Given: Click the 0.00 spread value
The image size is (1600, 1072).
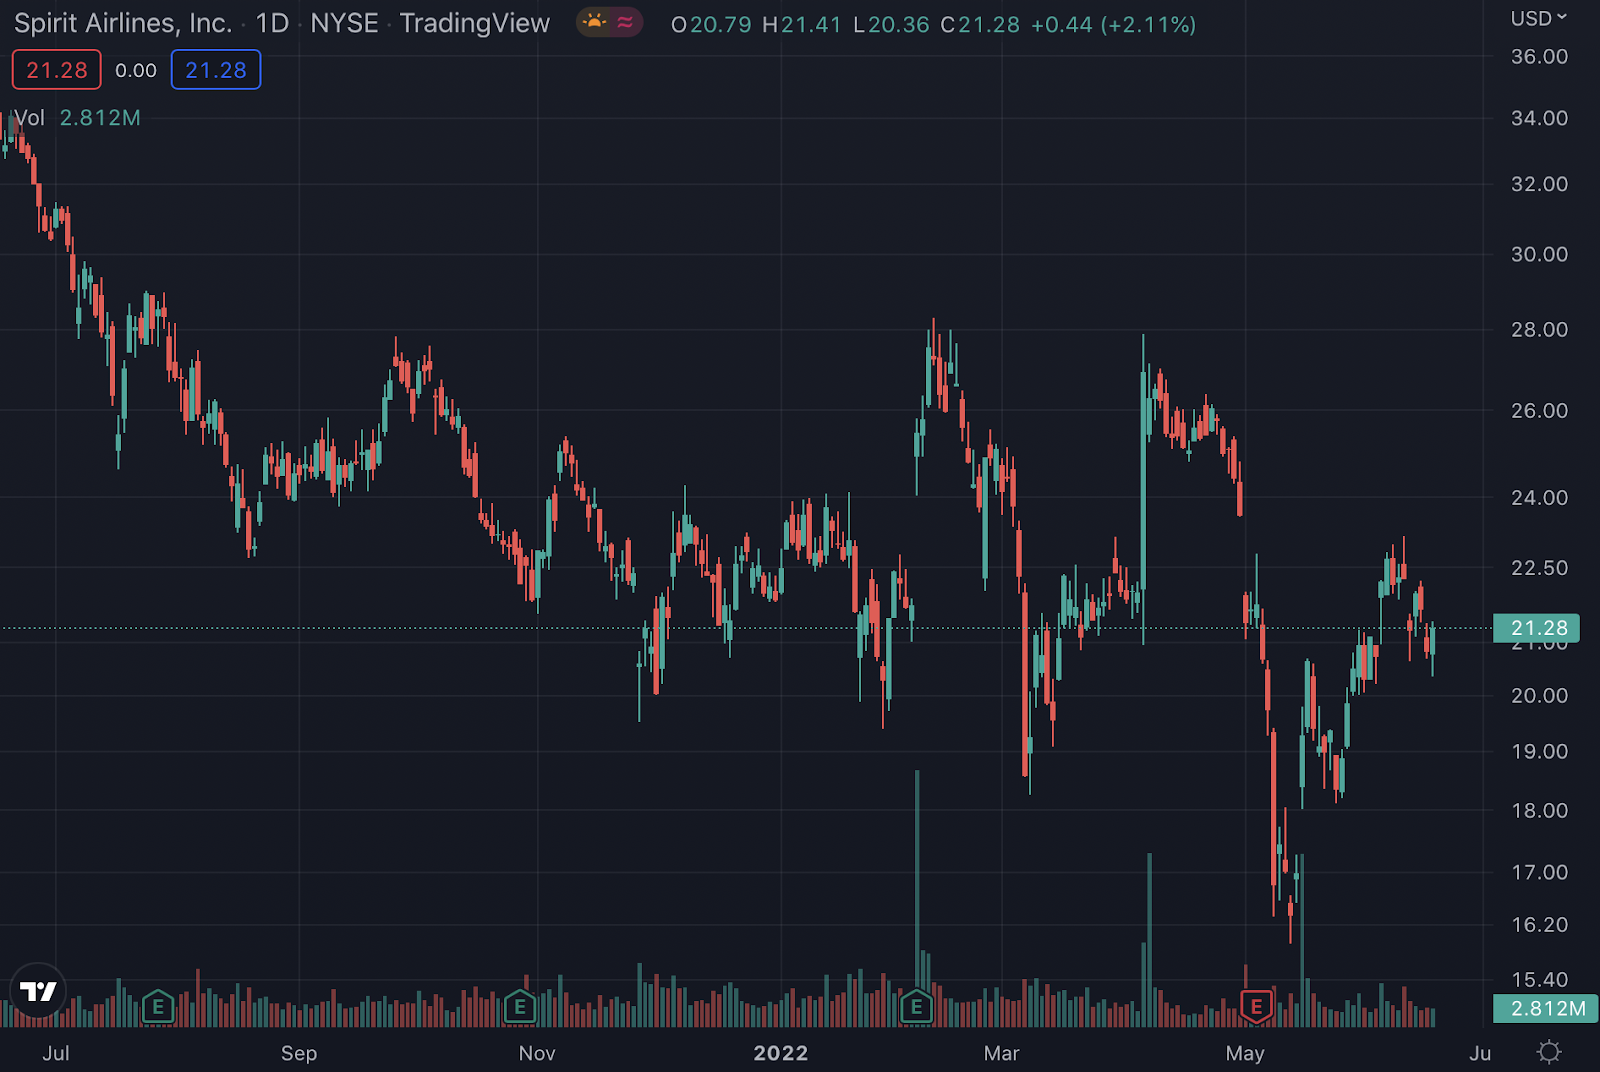Looking at the screenshot, I should tap(136, 70).
